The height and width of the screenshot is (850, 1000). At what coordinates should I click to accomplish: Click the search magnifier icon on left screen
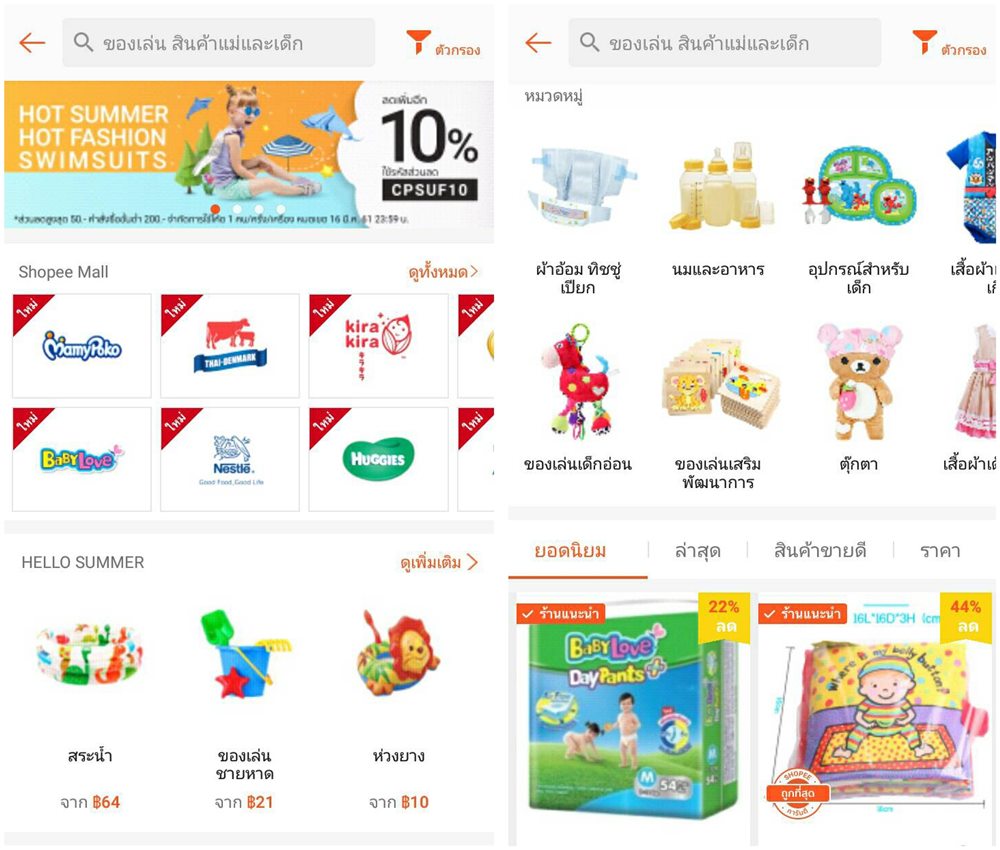(83, 42)
